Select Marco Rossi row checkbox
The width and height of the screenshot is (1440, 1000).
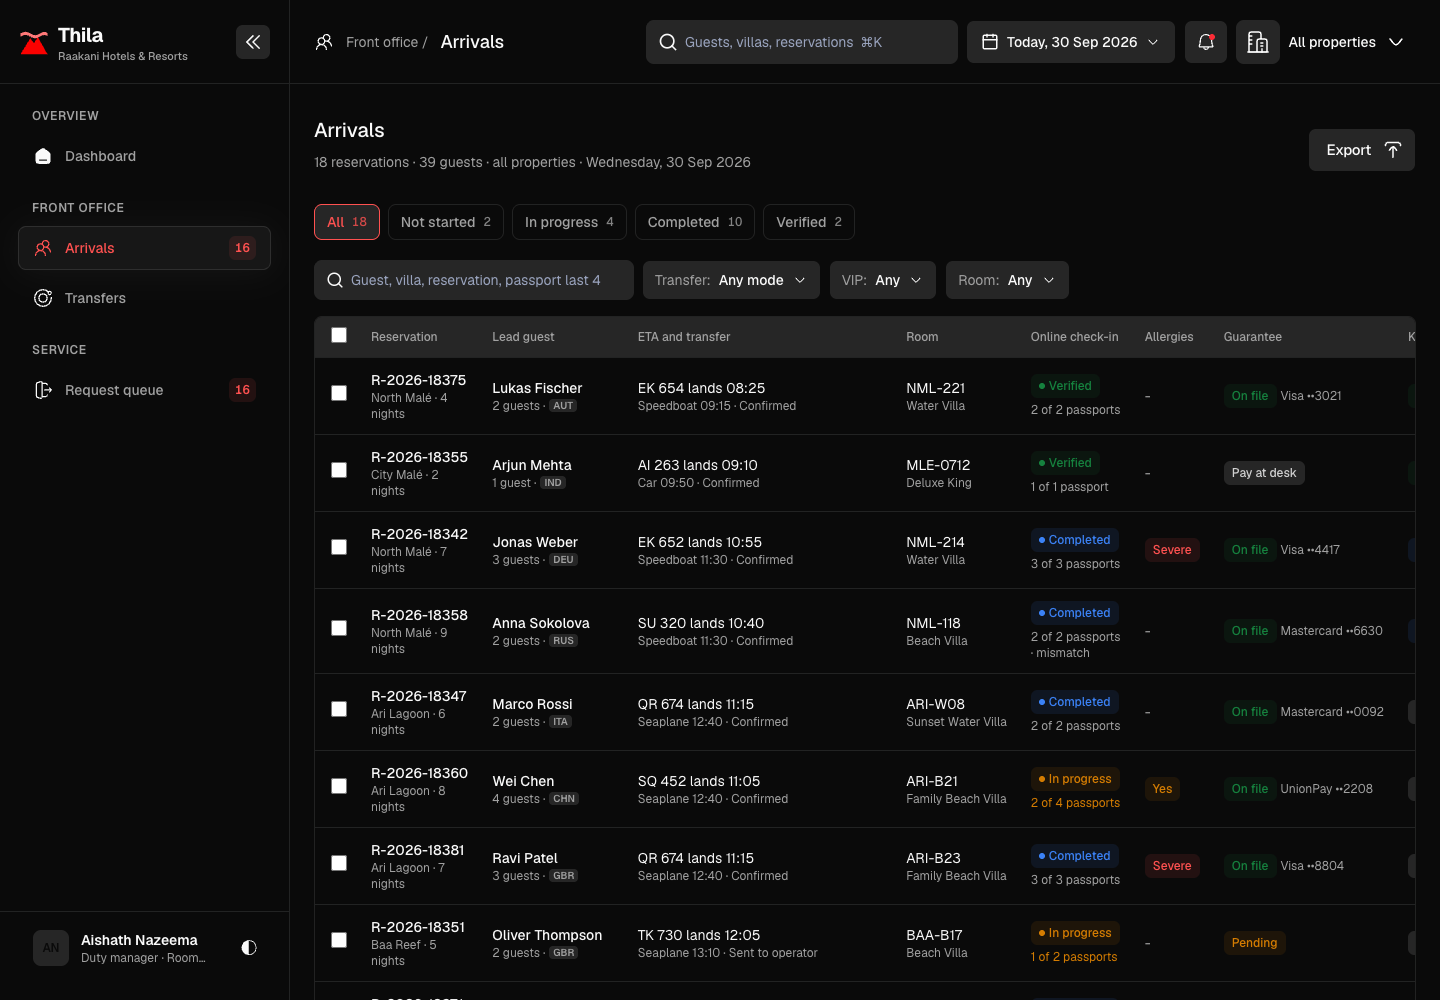pos(339,709)
